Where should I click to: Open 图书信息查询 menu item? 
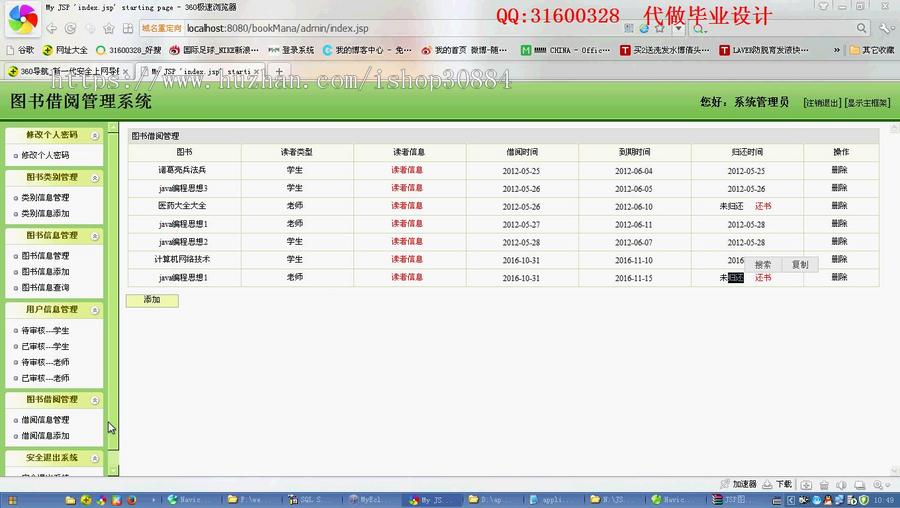45,288
